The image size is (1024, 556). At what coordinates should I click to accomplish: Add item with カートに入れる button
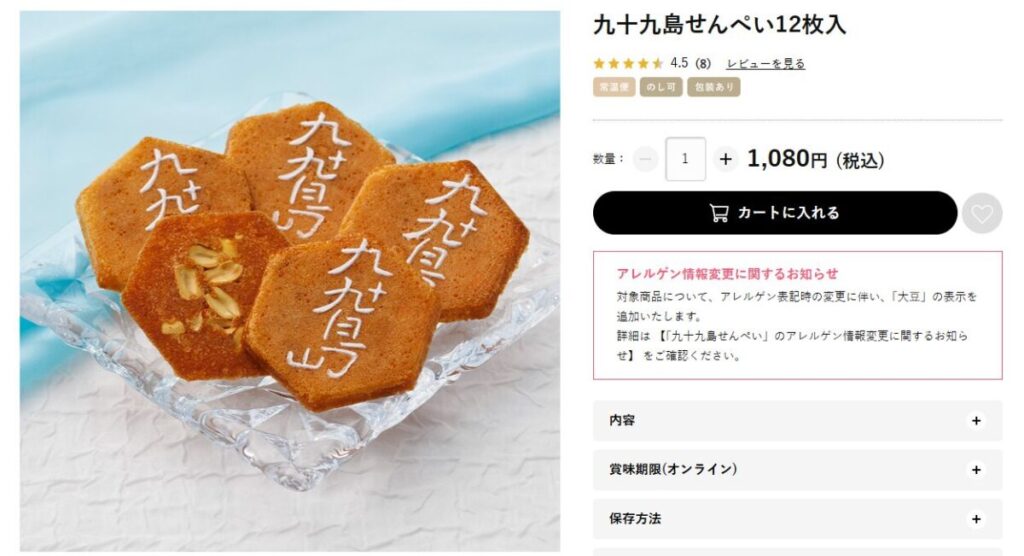[x=775, y=213]
